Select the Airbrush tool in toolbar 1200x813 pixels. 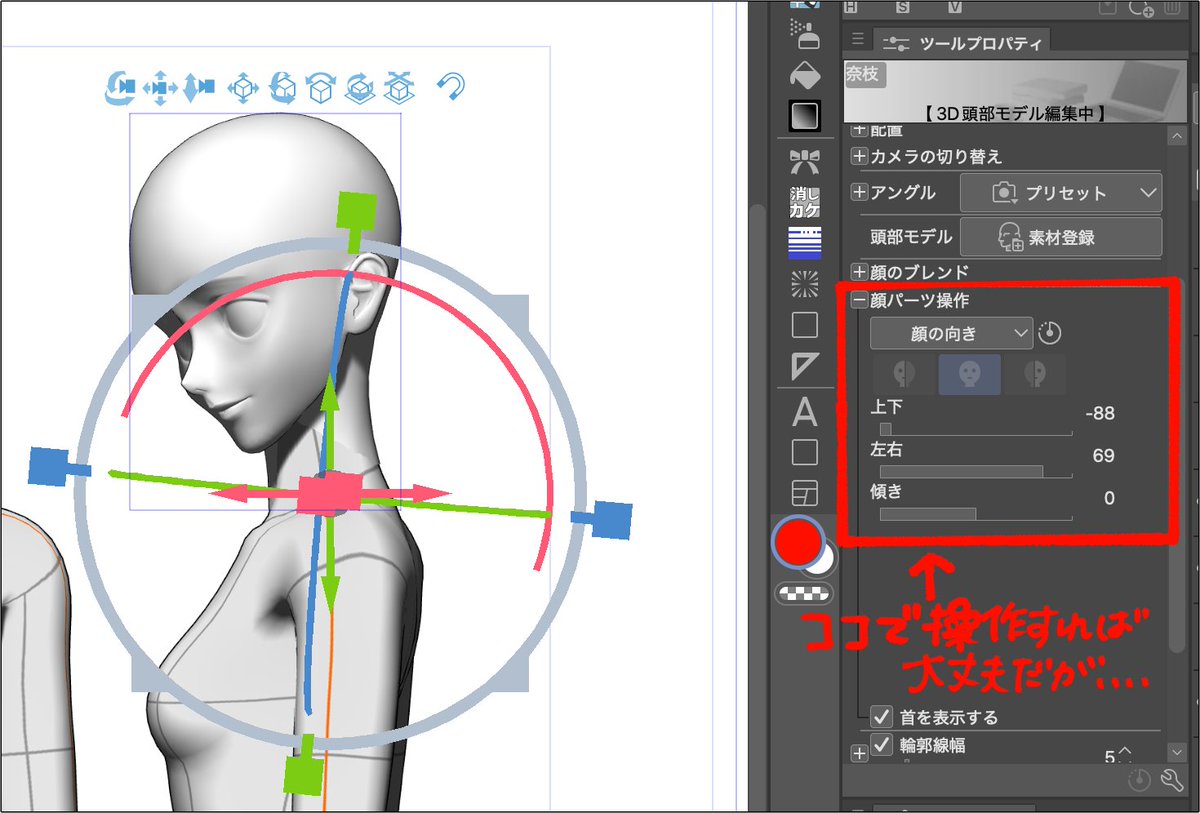[x=805, y=34]
